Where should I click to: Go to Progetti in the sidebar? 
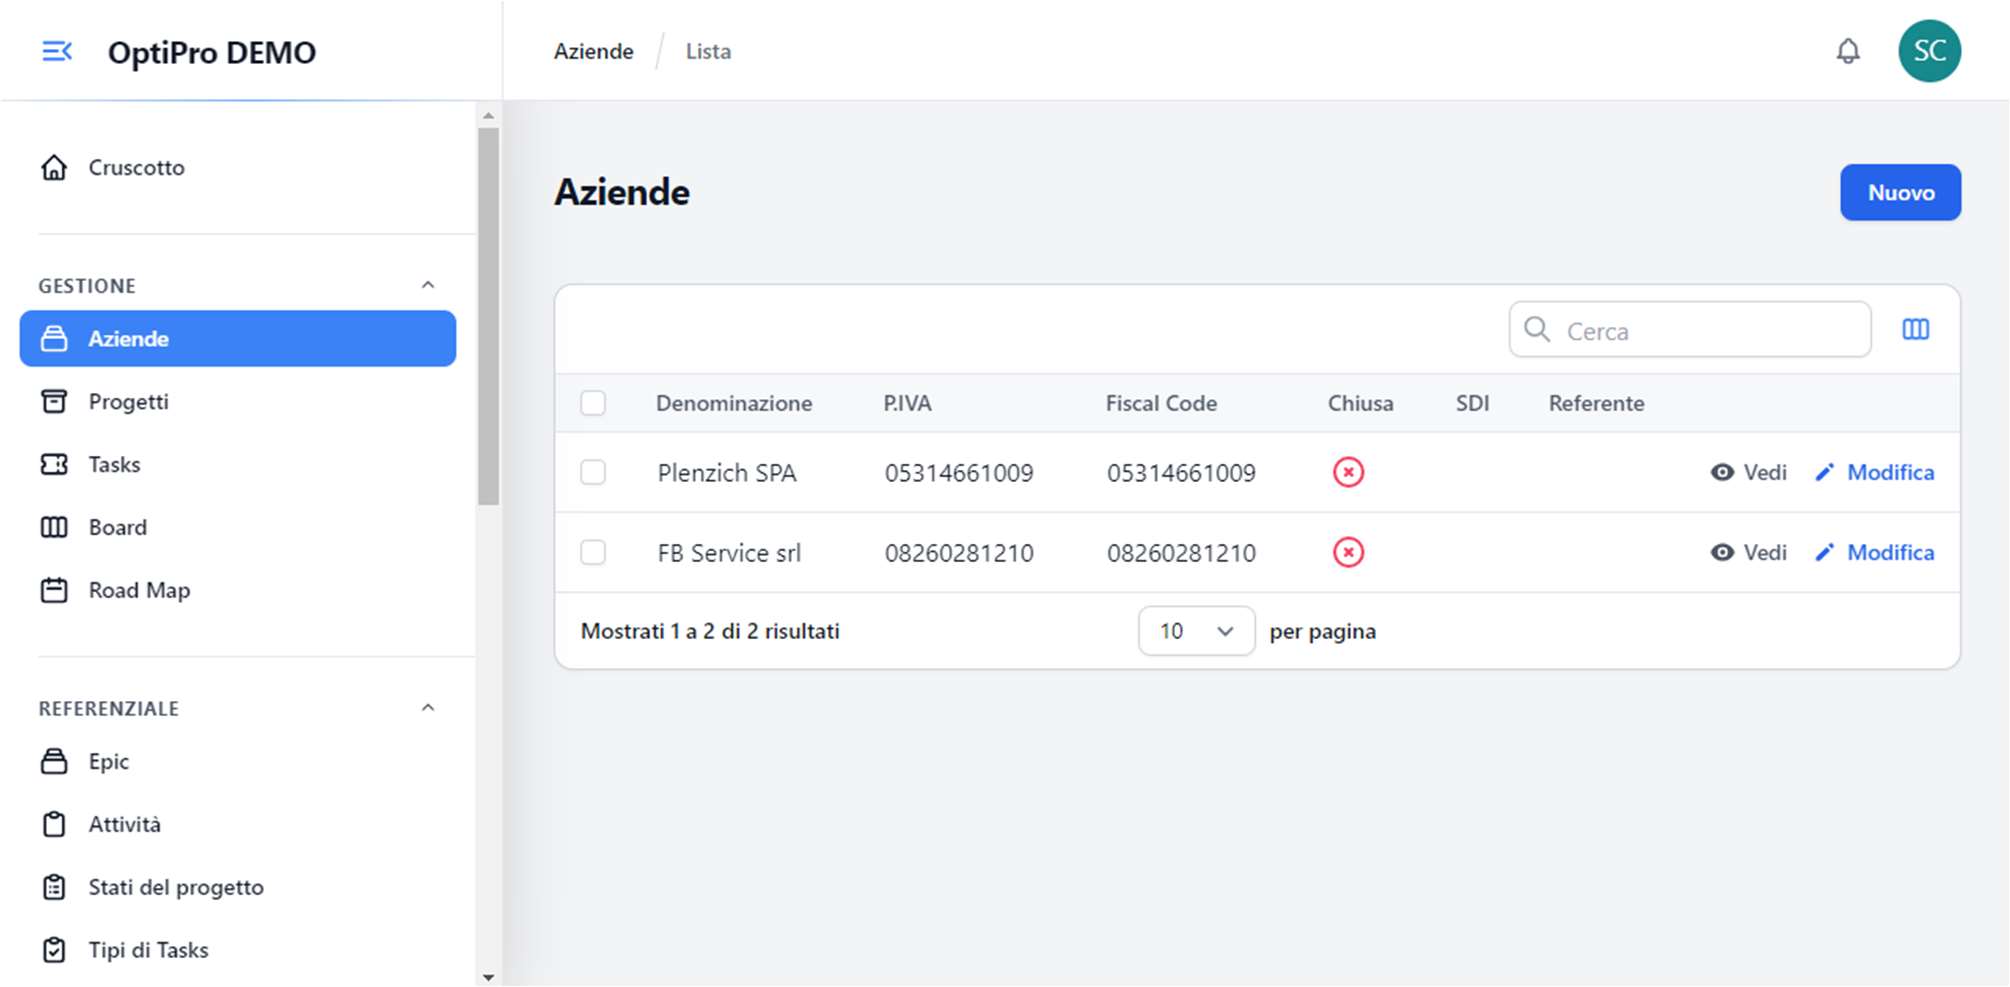tap(128, 401)
